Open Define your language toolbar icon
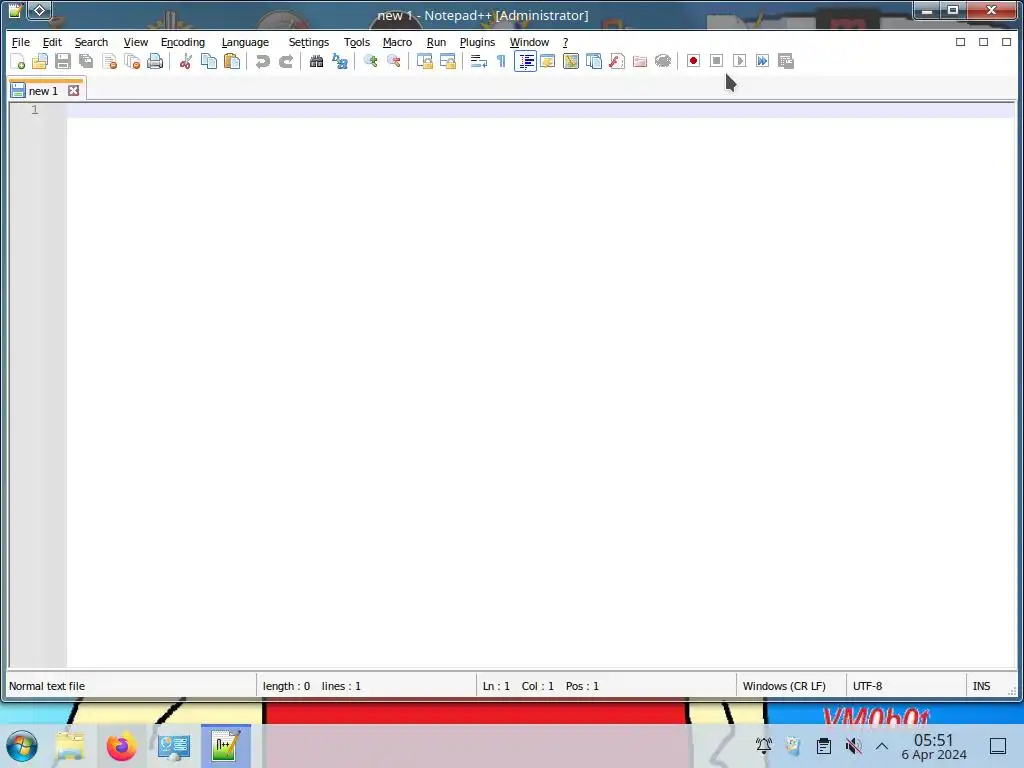Viewport: 1024px width, 768px height. click(548, 61)
